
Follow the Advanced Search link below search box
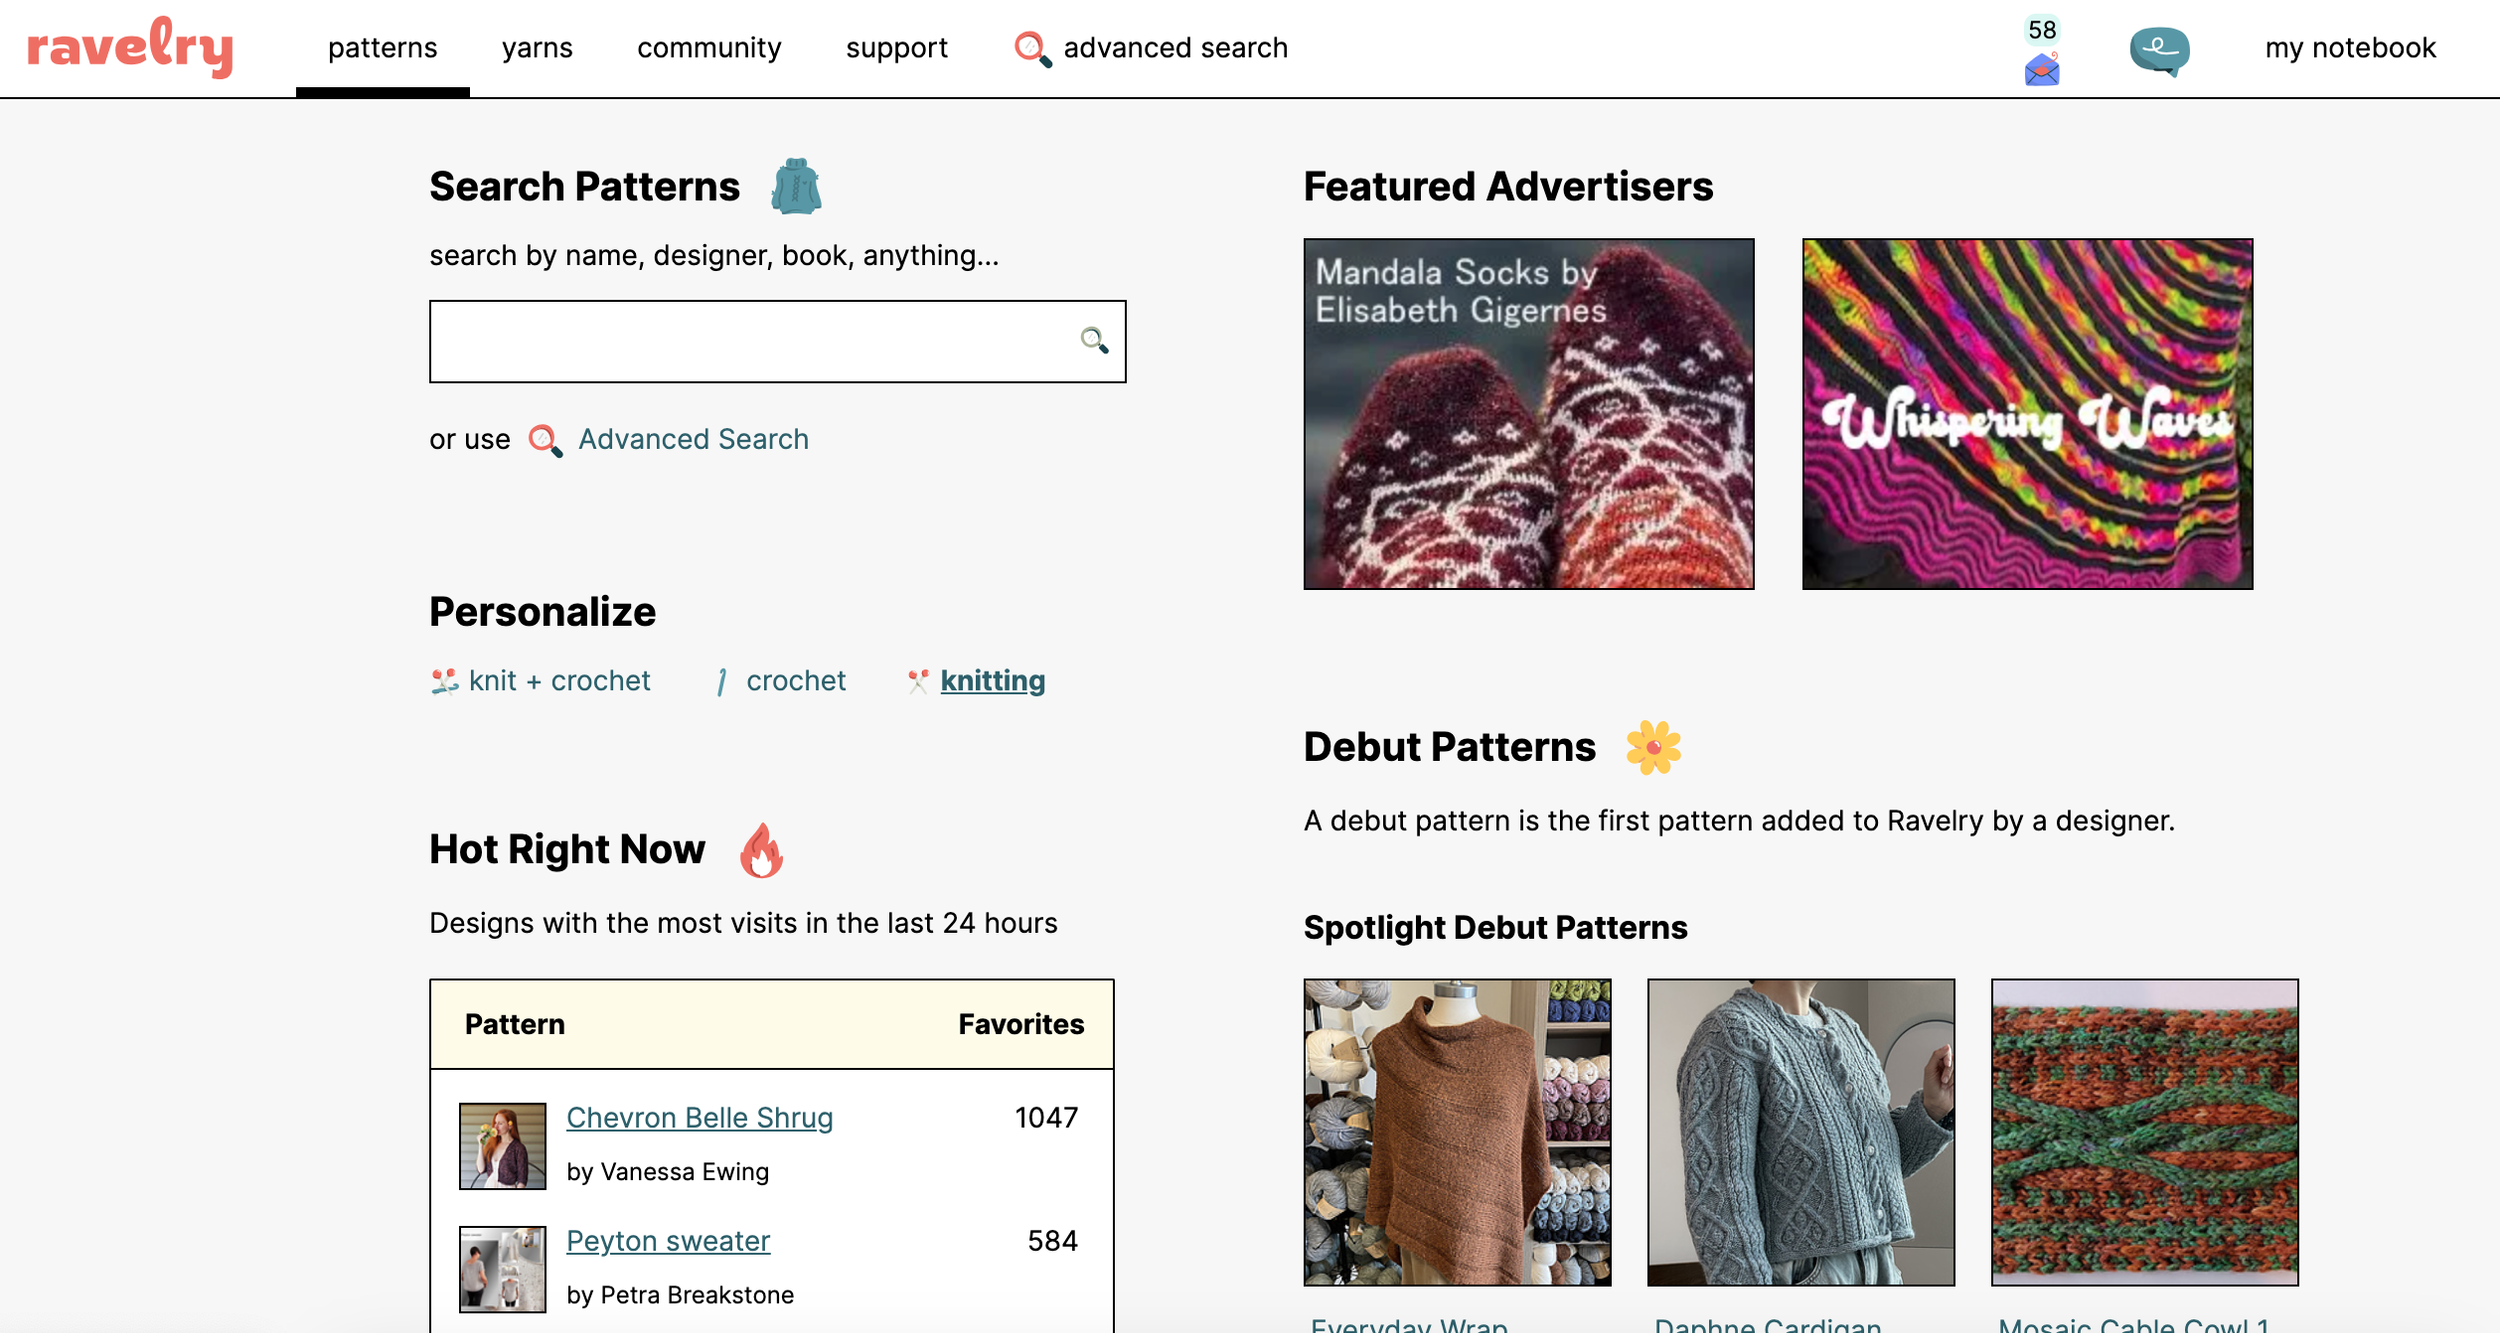(693, 439)
